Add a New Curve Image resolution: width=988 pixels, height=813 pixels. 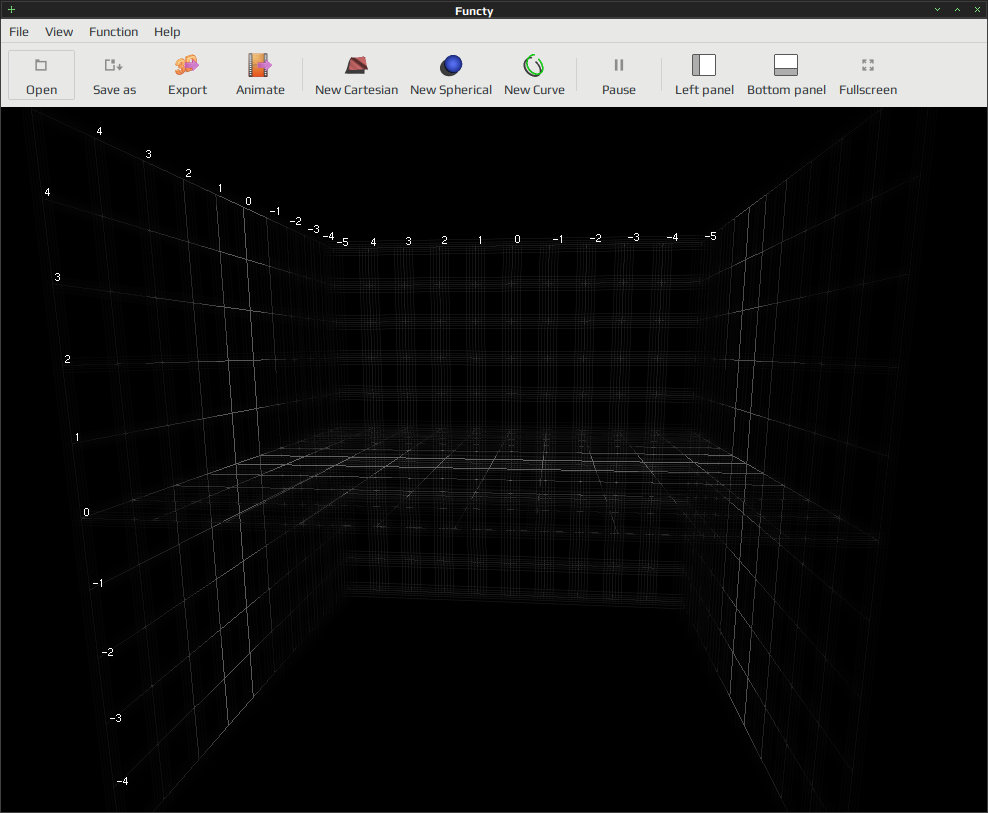pyautogui.click(x=534, y=75)
